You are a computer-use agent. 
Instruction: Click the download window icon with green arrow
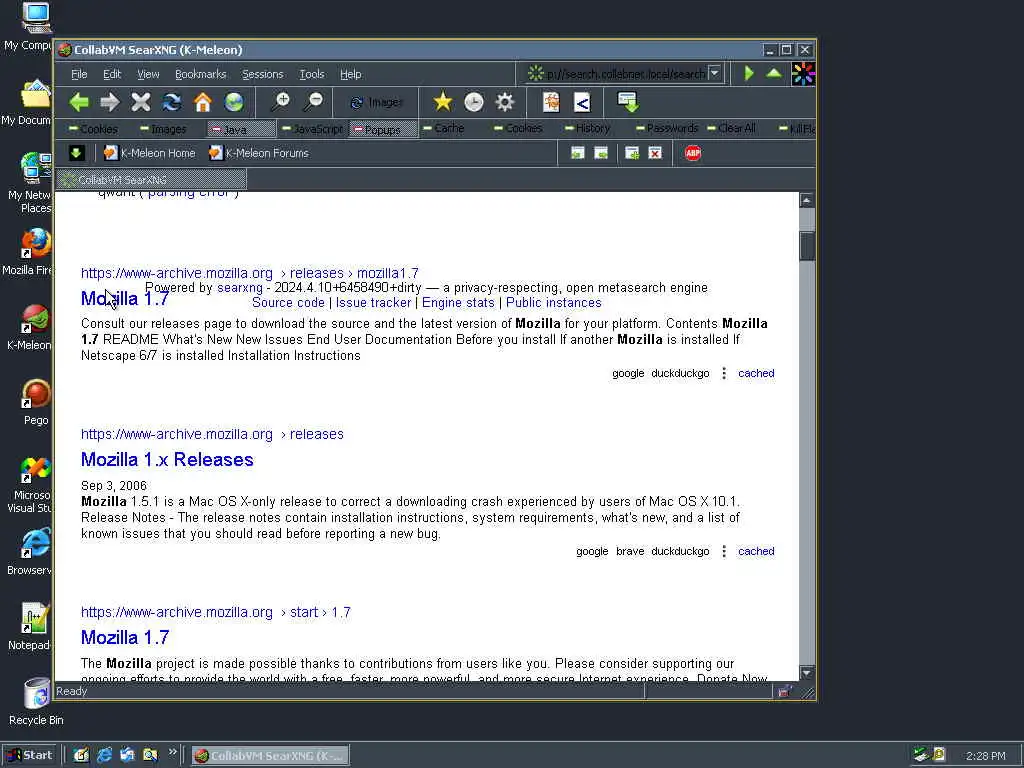[628, 102]
